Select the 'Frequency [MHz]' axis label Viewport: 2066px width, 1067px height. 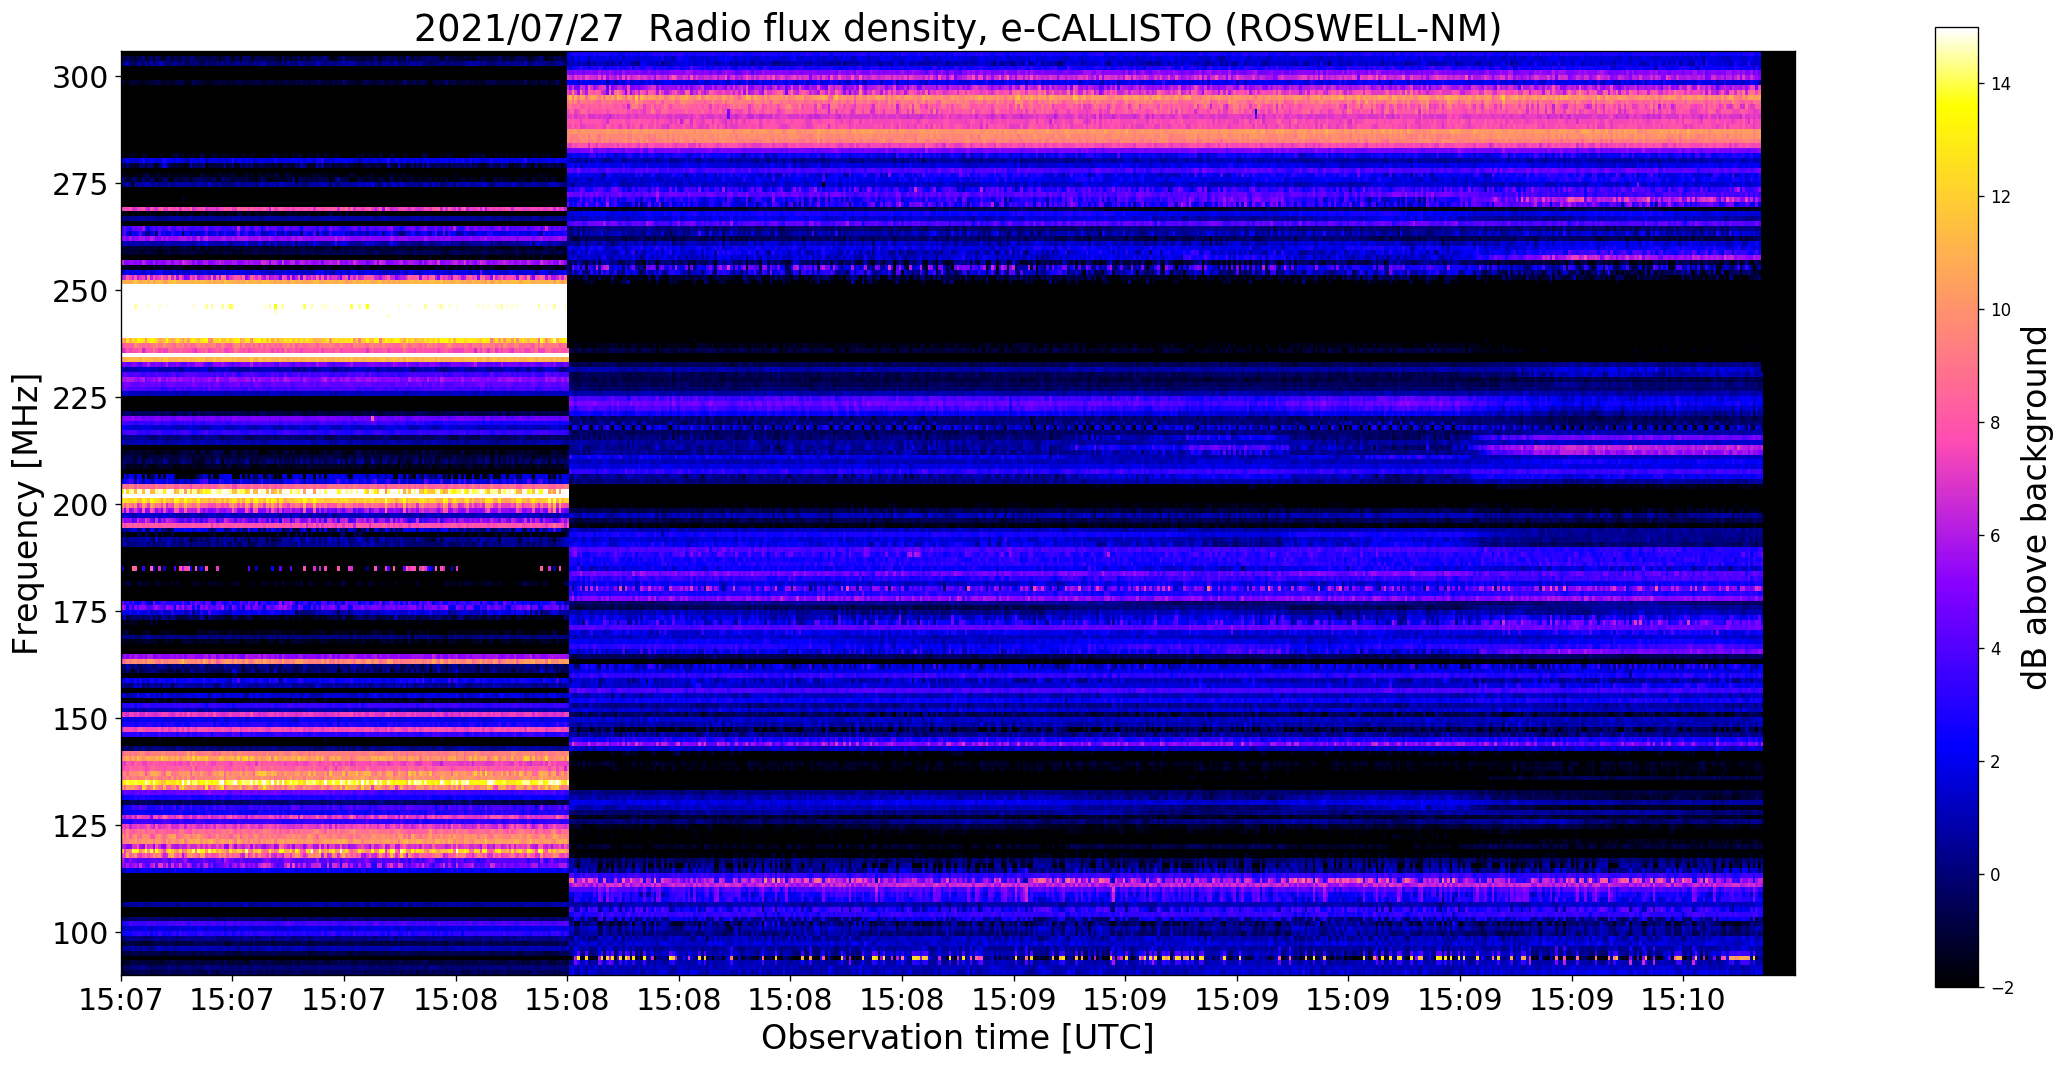click(27, 514)
